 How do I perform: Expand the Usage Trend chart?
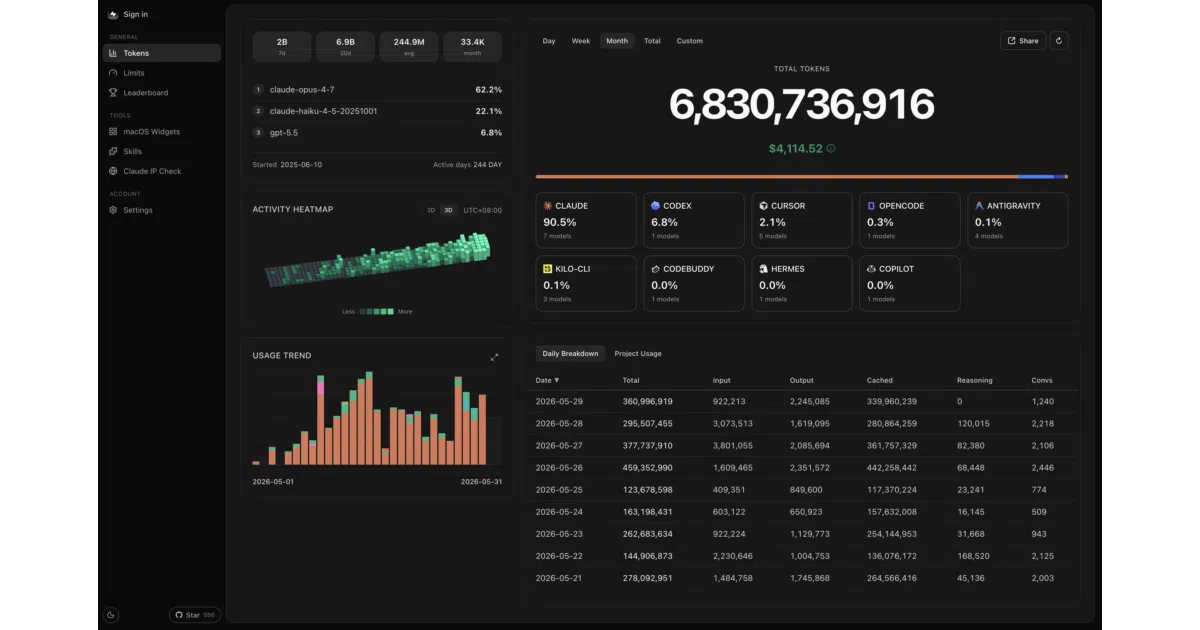pyautogui.click(x=494, y=357)
